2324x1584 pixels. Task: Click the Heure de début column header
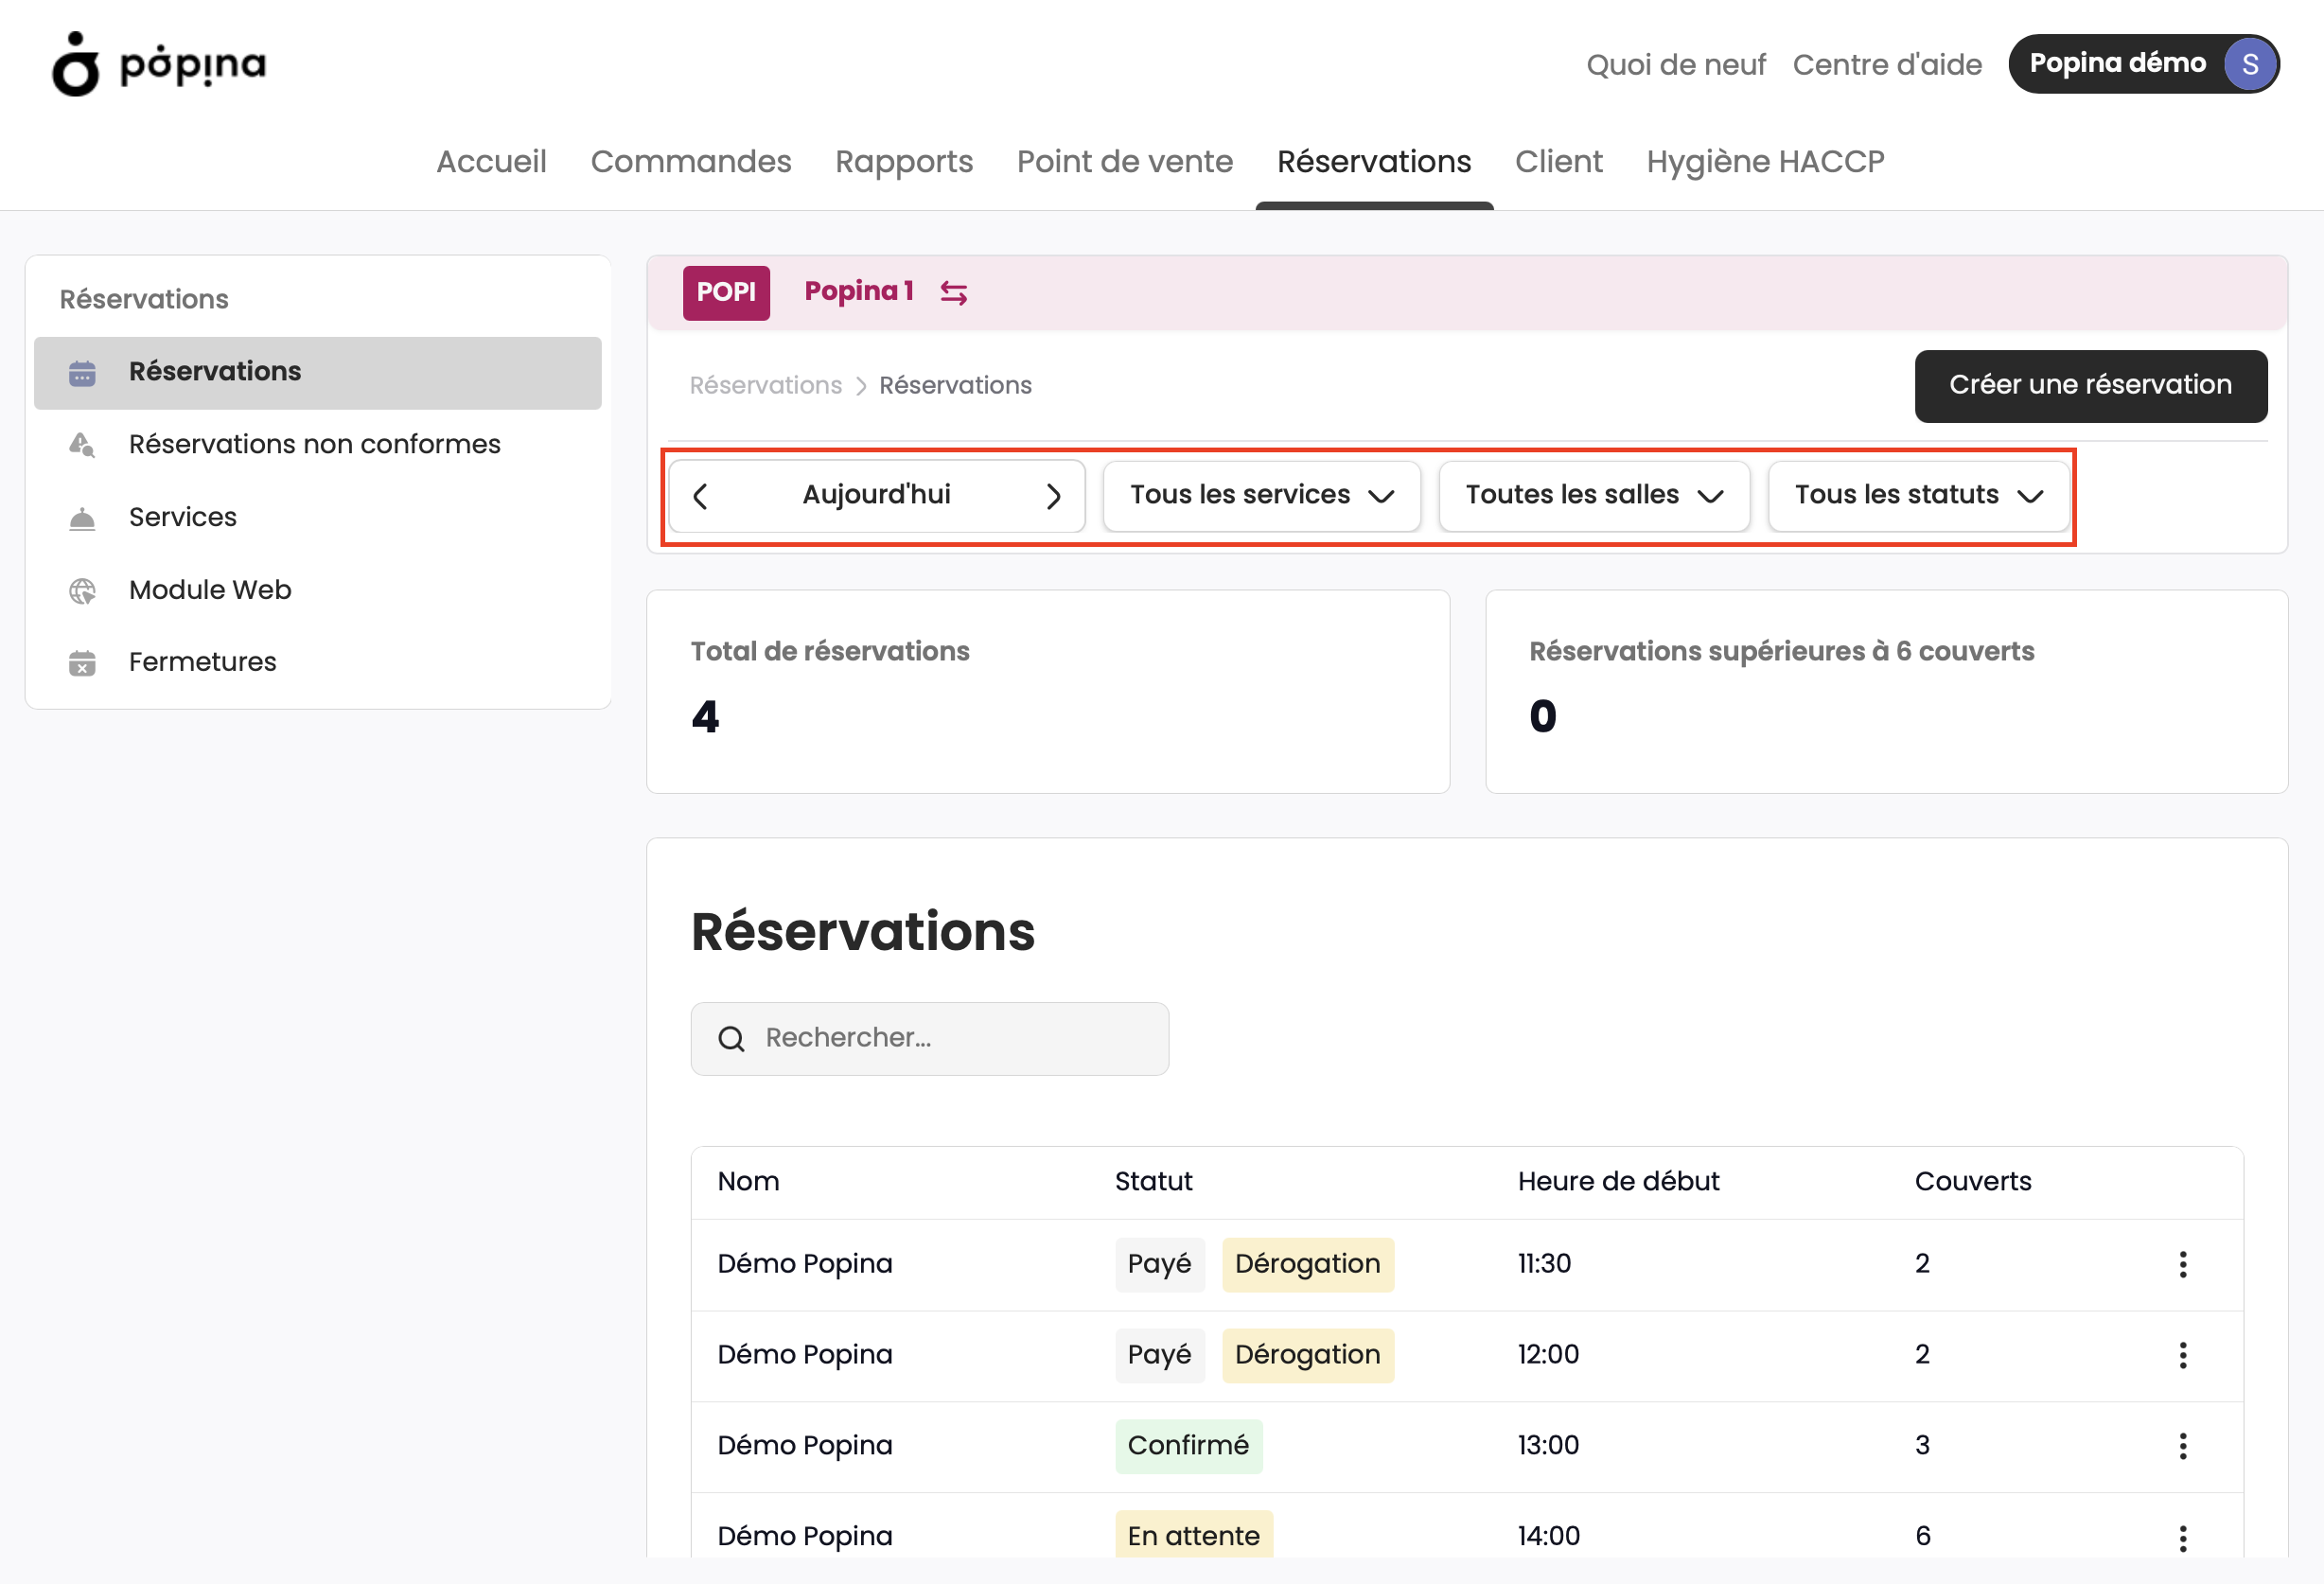[x=1618, y=1182]
